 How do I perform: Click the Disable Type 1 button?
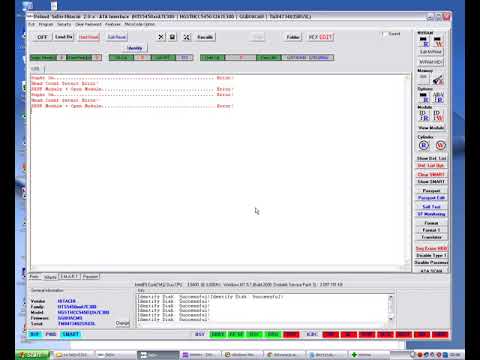[x=432, y=256]
